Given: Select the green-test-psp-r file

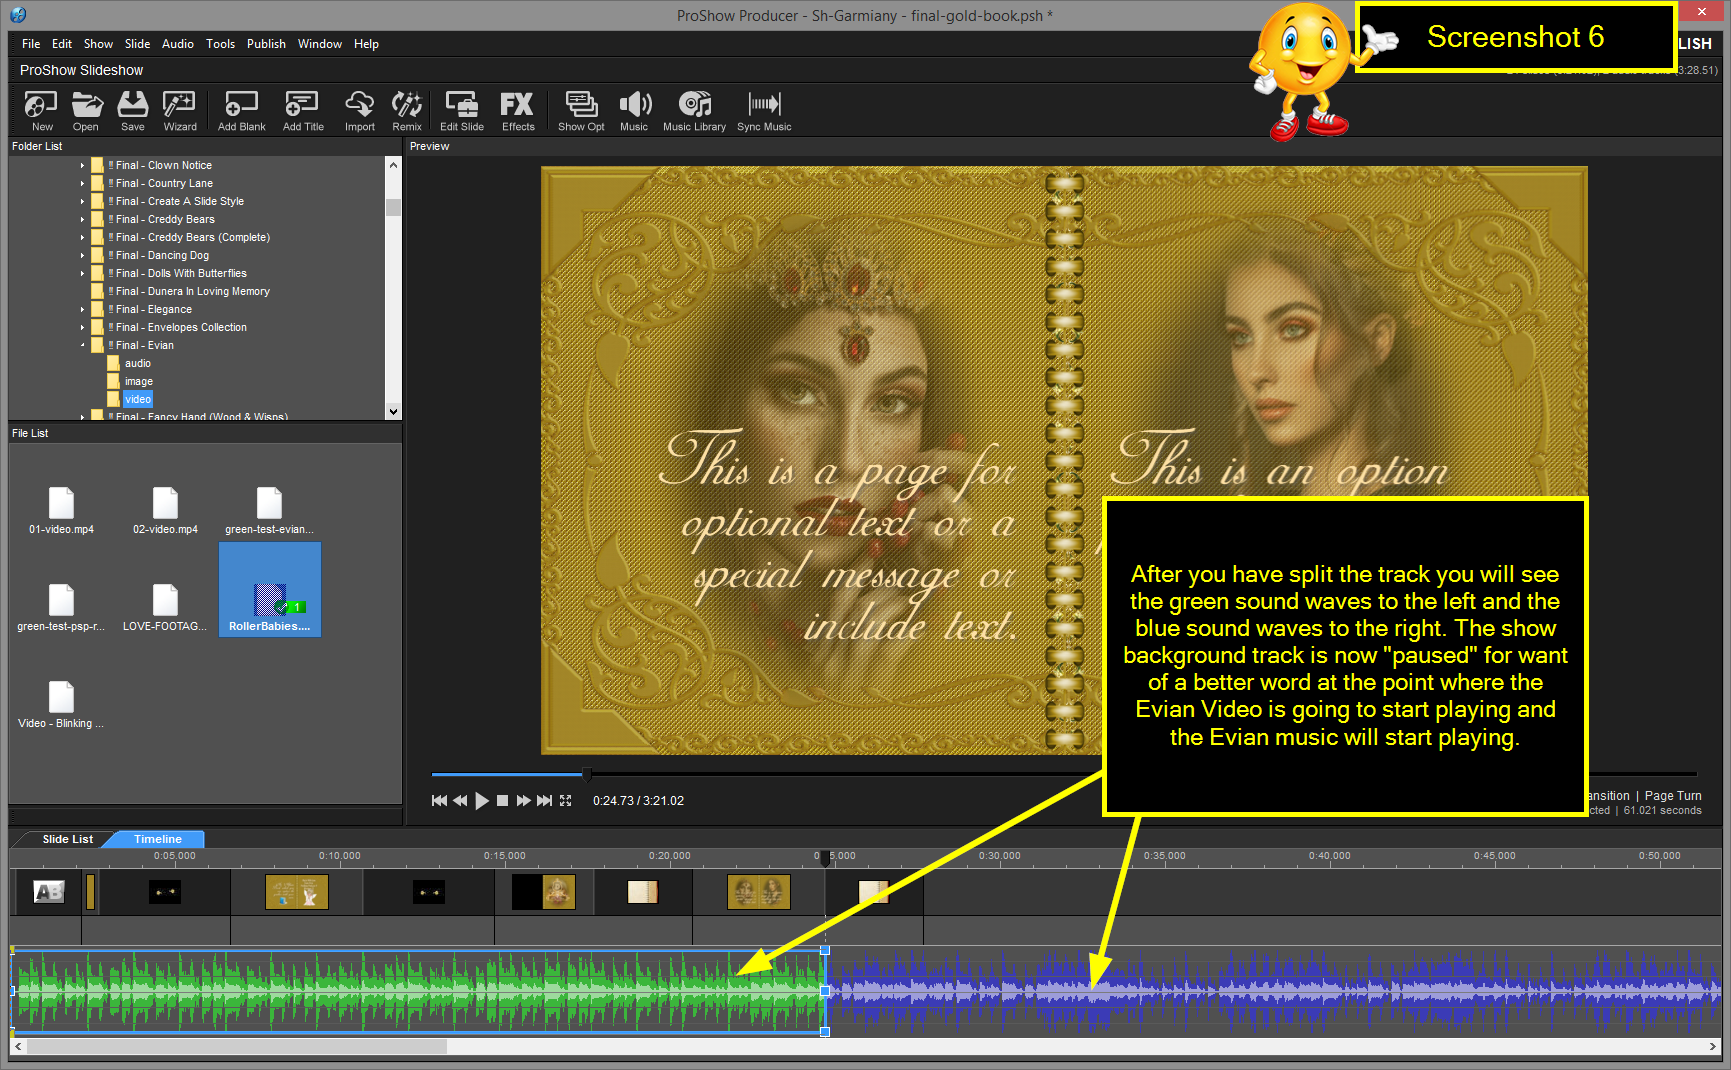Looking at the screenshot, I should point(61,608).
